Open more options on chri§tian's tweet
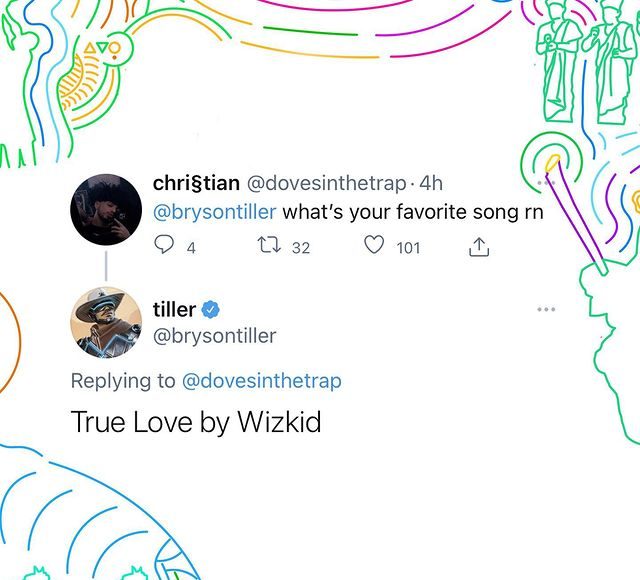The image size is (640, 580). [546, 182]
